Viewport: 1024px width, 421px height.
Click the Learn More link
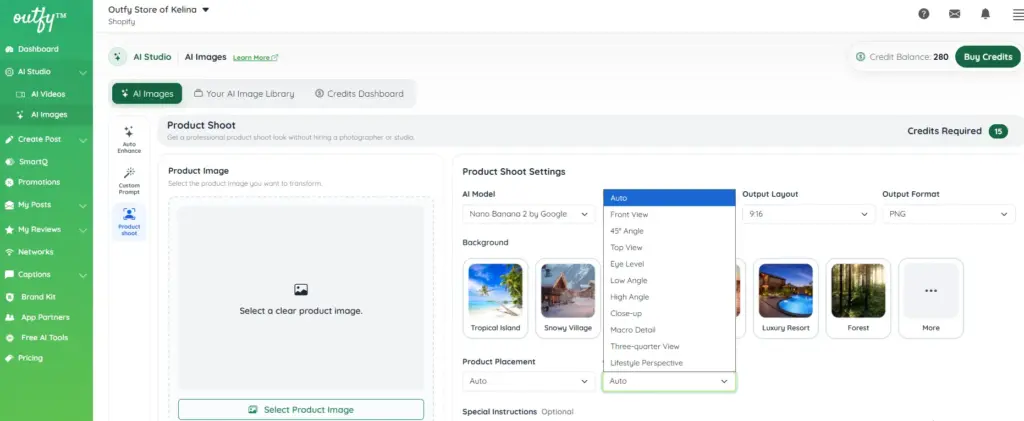[255, 57]
